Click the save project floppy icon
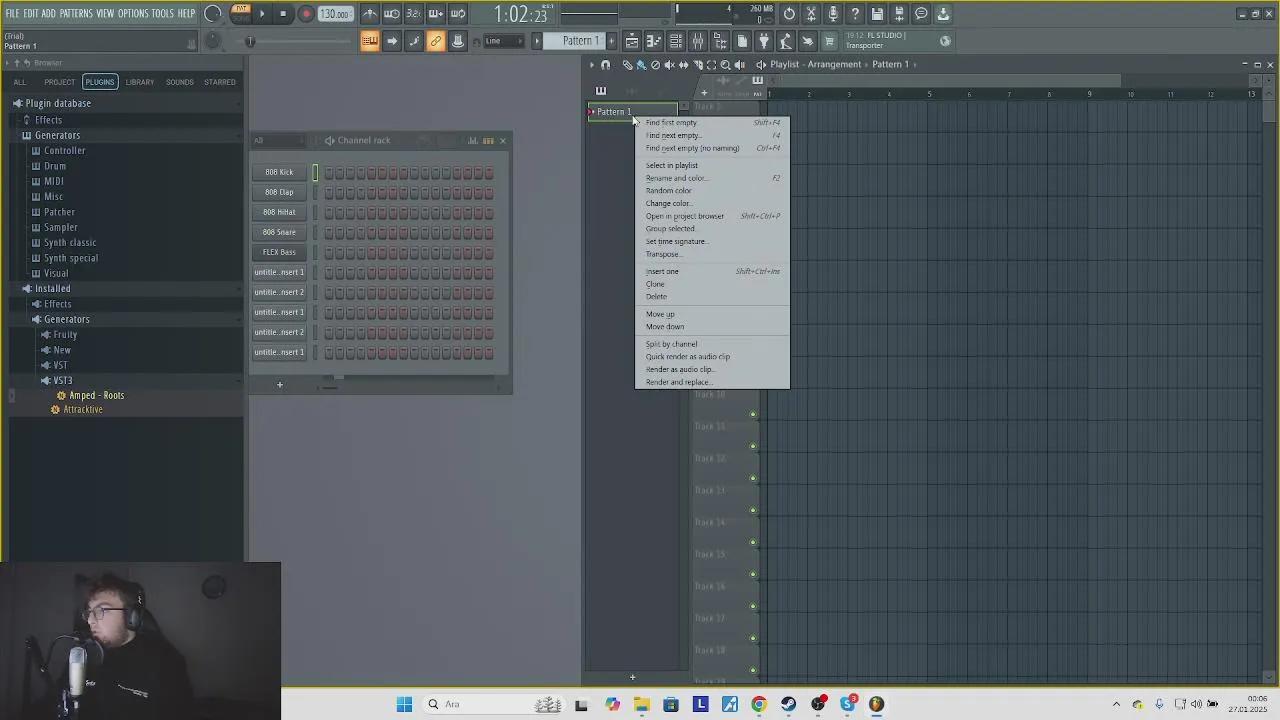The height and width of the screenshot is (720, 1280). pyautogui.click(x=877, y=14)
